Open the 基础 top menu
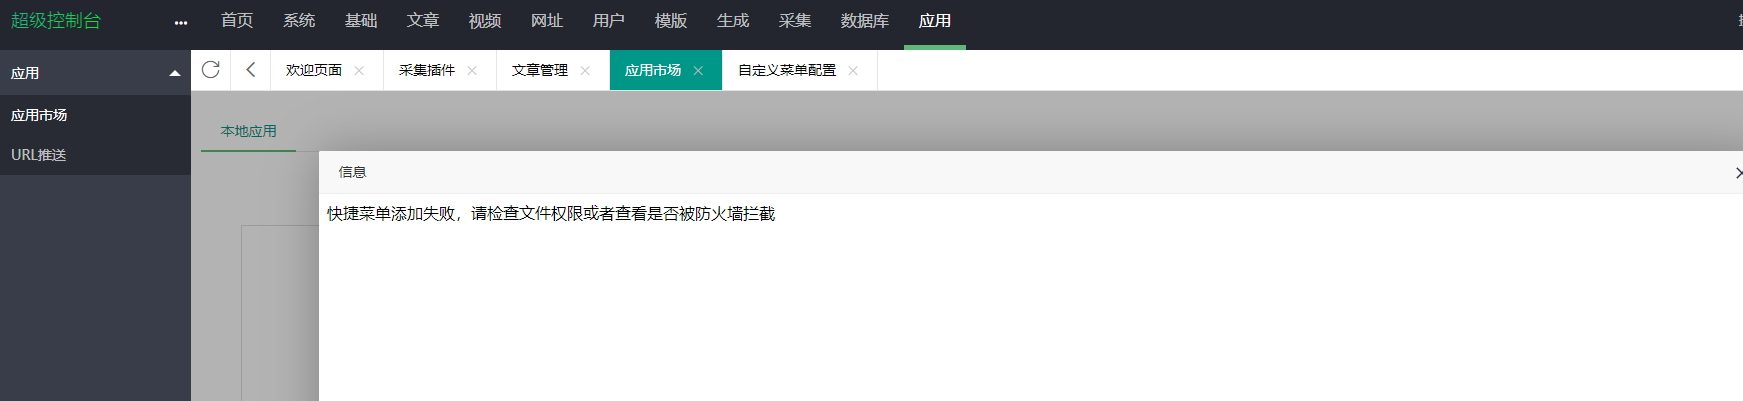This screenshot has width=1743, height=401. coord(361,21)
